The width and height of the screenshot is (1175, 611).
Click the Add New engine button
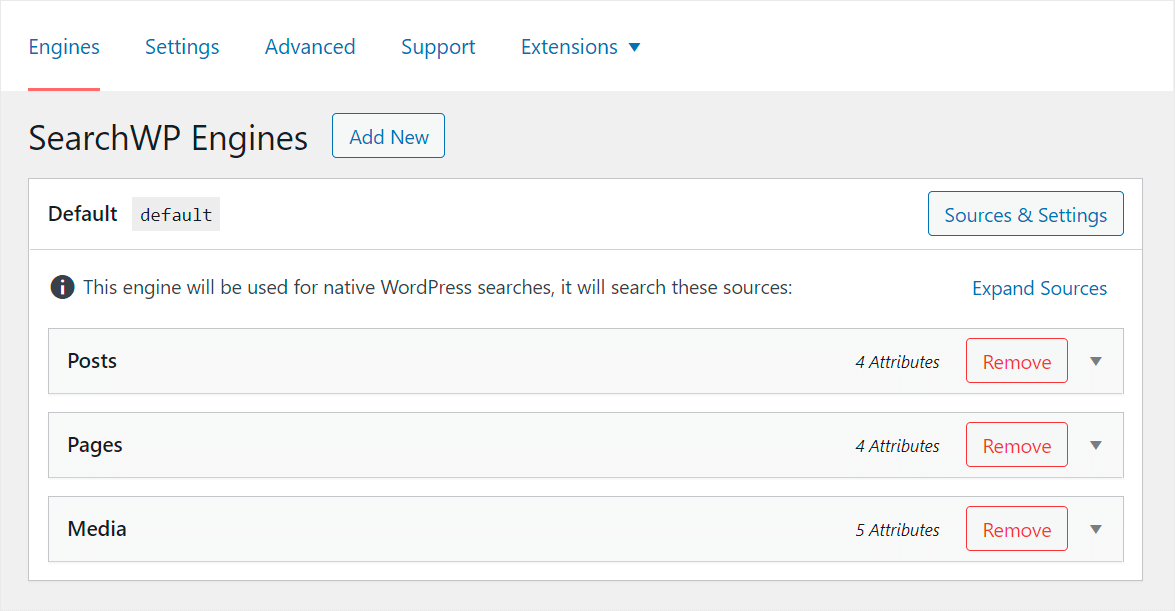pos(388,136)
